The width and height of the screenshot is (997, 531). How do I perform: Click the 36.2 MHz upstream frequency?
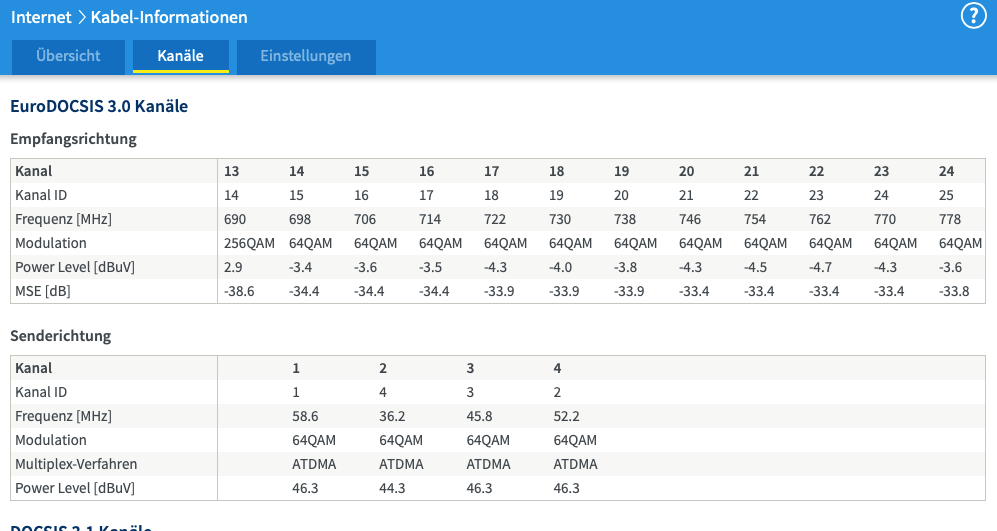coord(392,416)
